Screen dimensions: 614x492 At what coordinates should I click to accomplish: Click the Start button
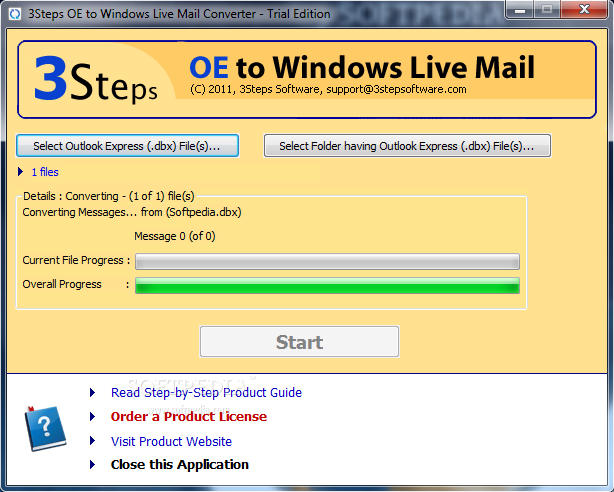pos(299,342)
